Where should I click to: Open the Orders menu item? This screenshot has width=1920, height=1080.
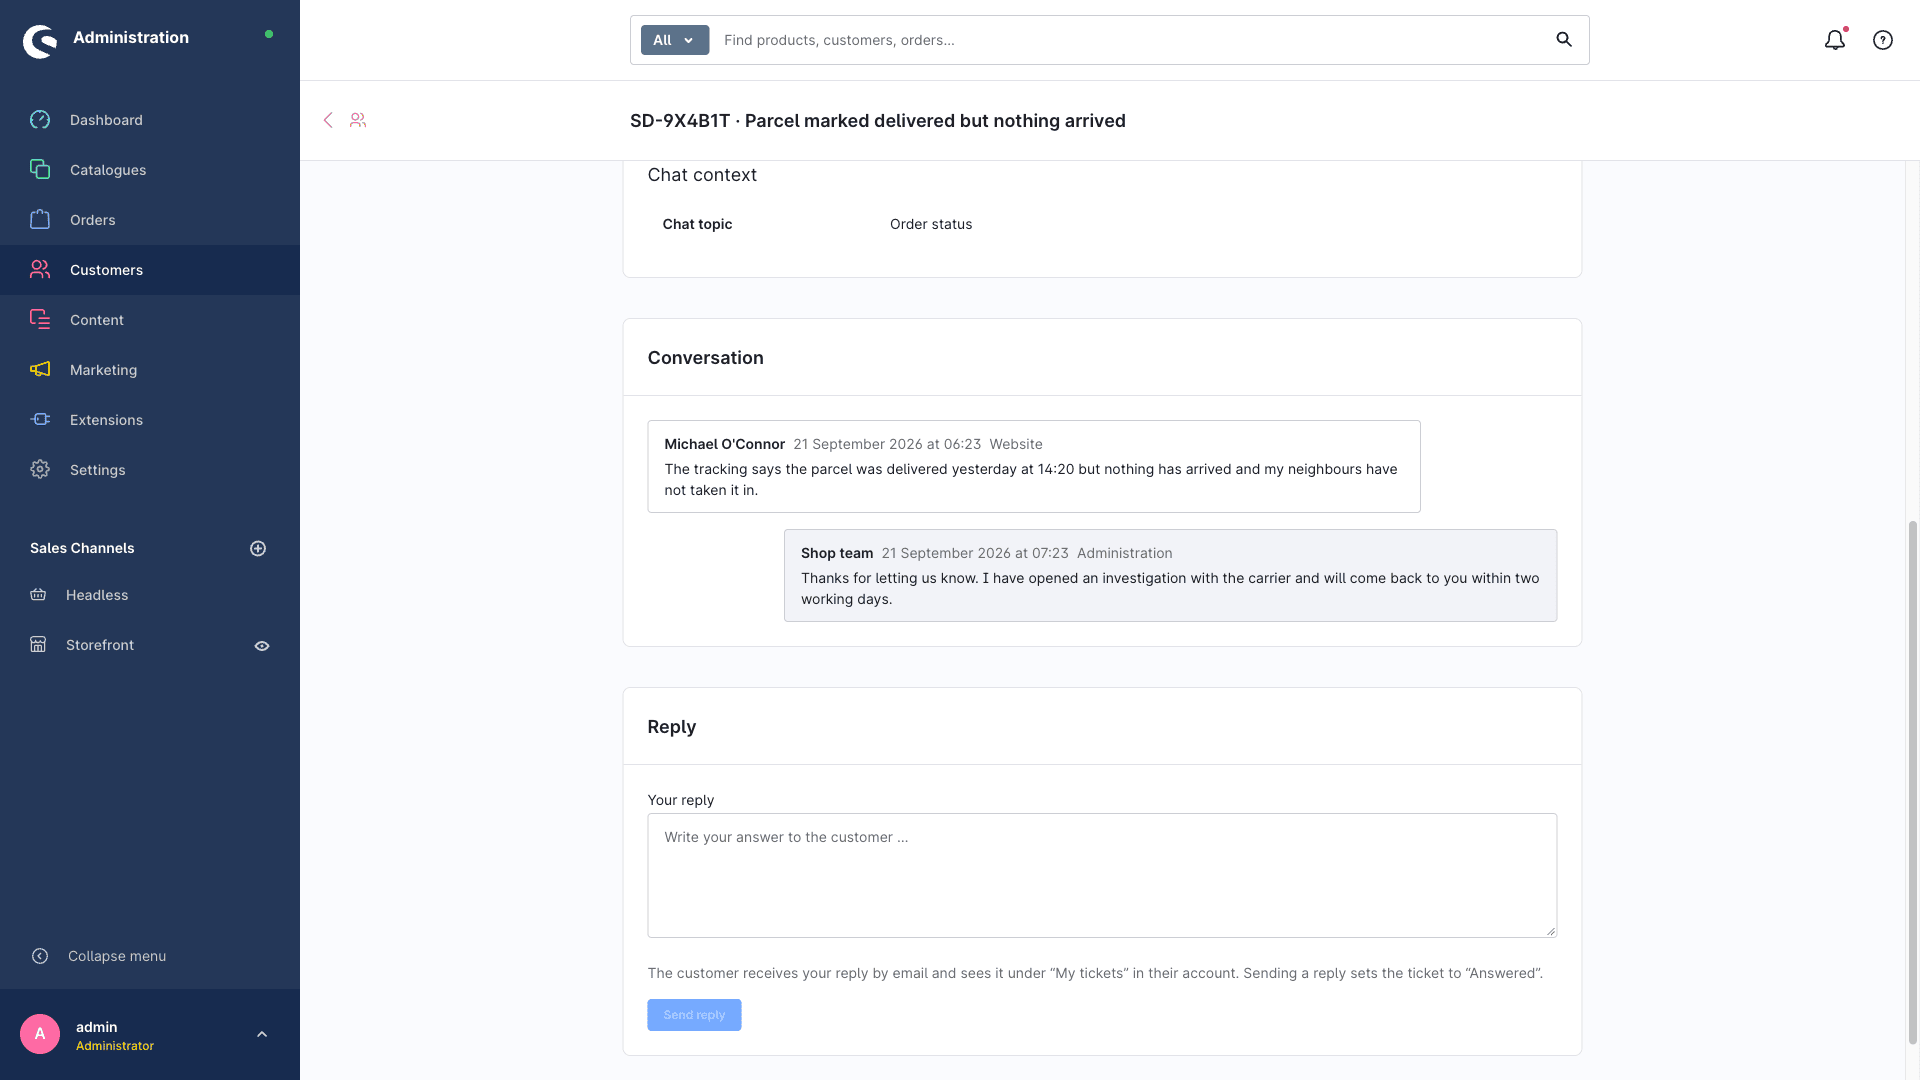tap(150, 220)
